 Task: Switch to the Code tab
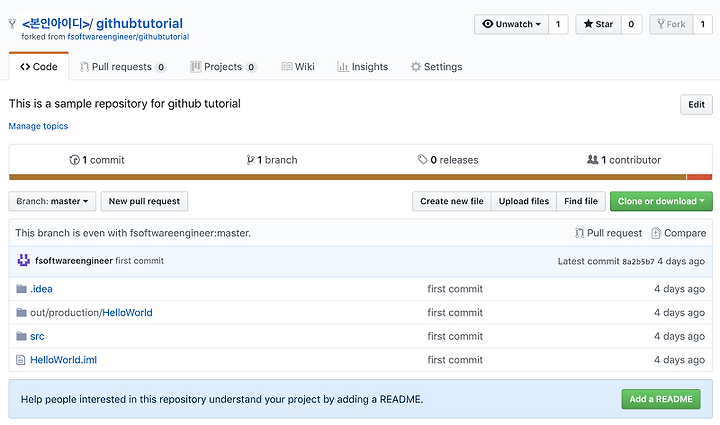click(x=39, y=67)
